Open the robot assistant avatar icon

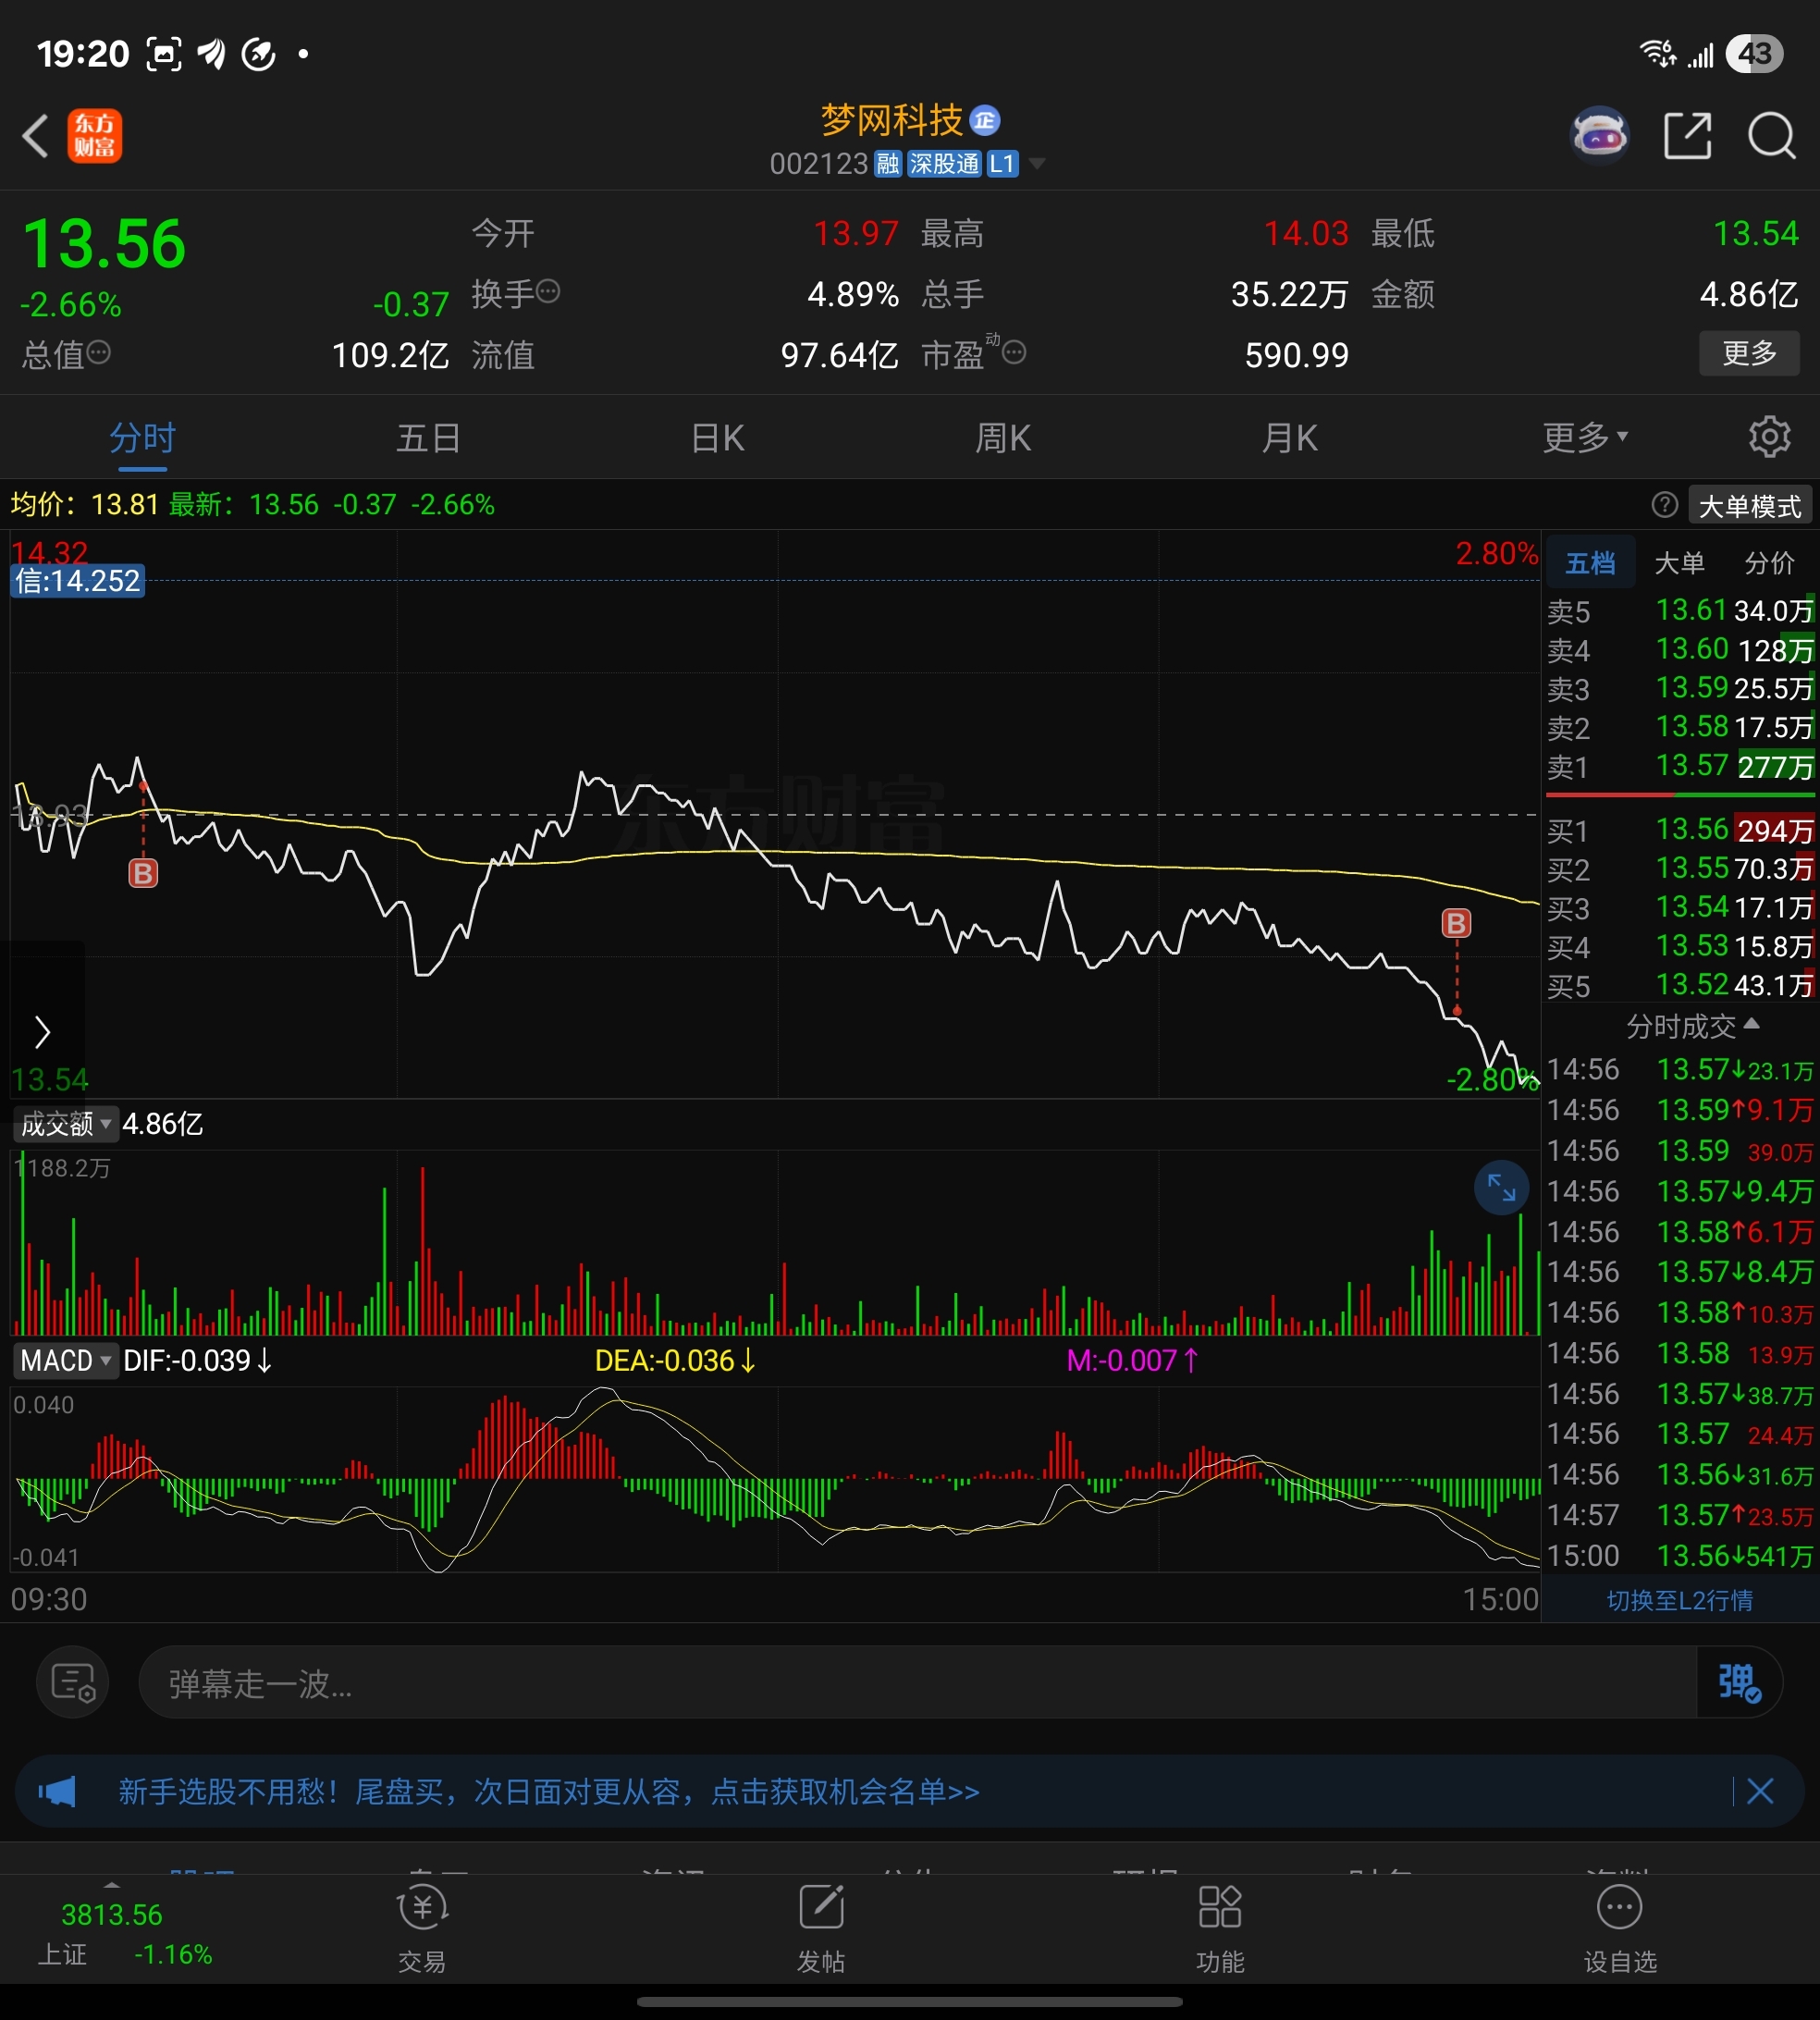(x=1600, y=135)
